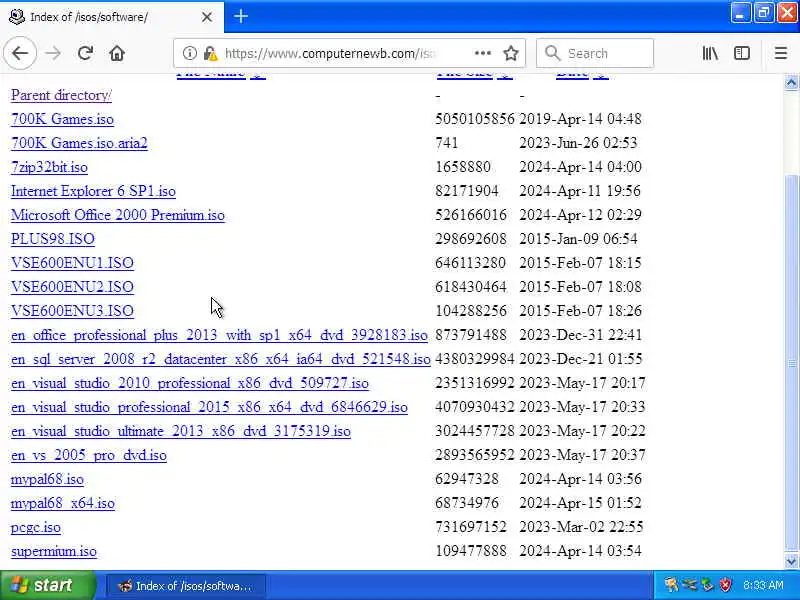The width and height of the screenshot is (800, 600).
Task: Show site information icon in address bar
Action: tap(189, 53)
